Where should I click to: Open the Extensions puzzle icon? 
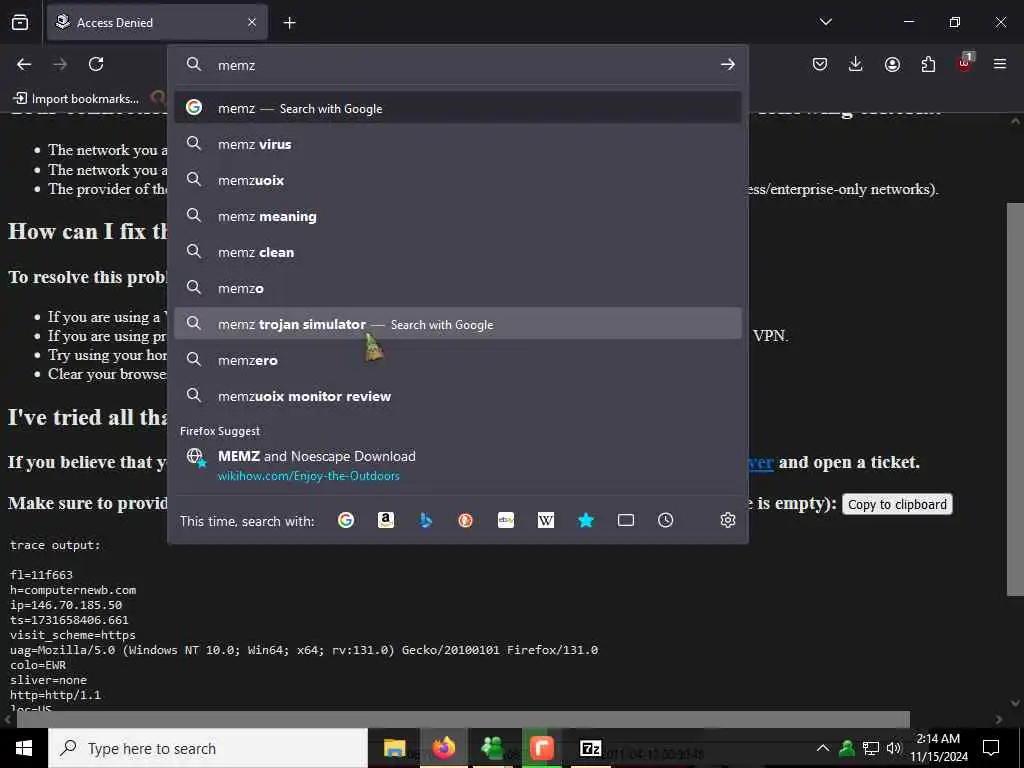928,64
